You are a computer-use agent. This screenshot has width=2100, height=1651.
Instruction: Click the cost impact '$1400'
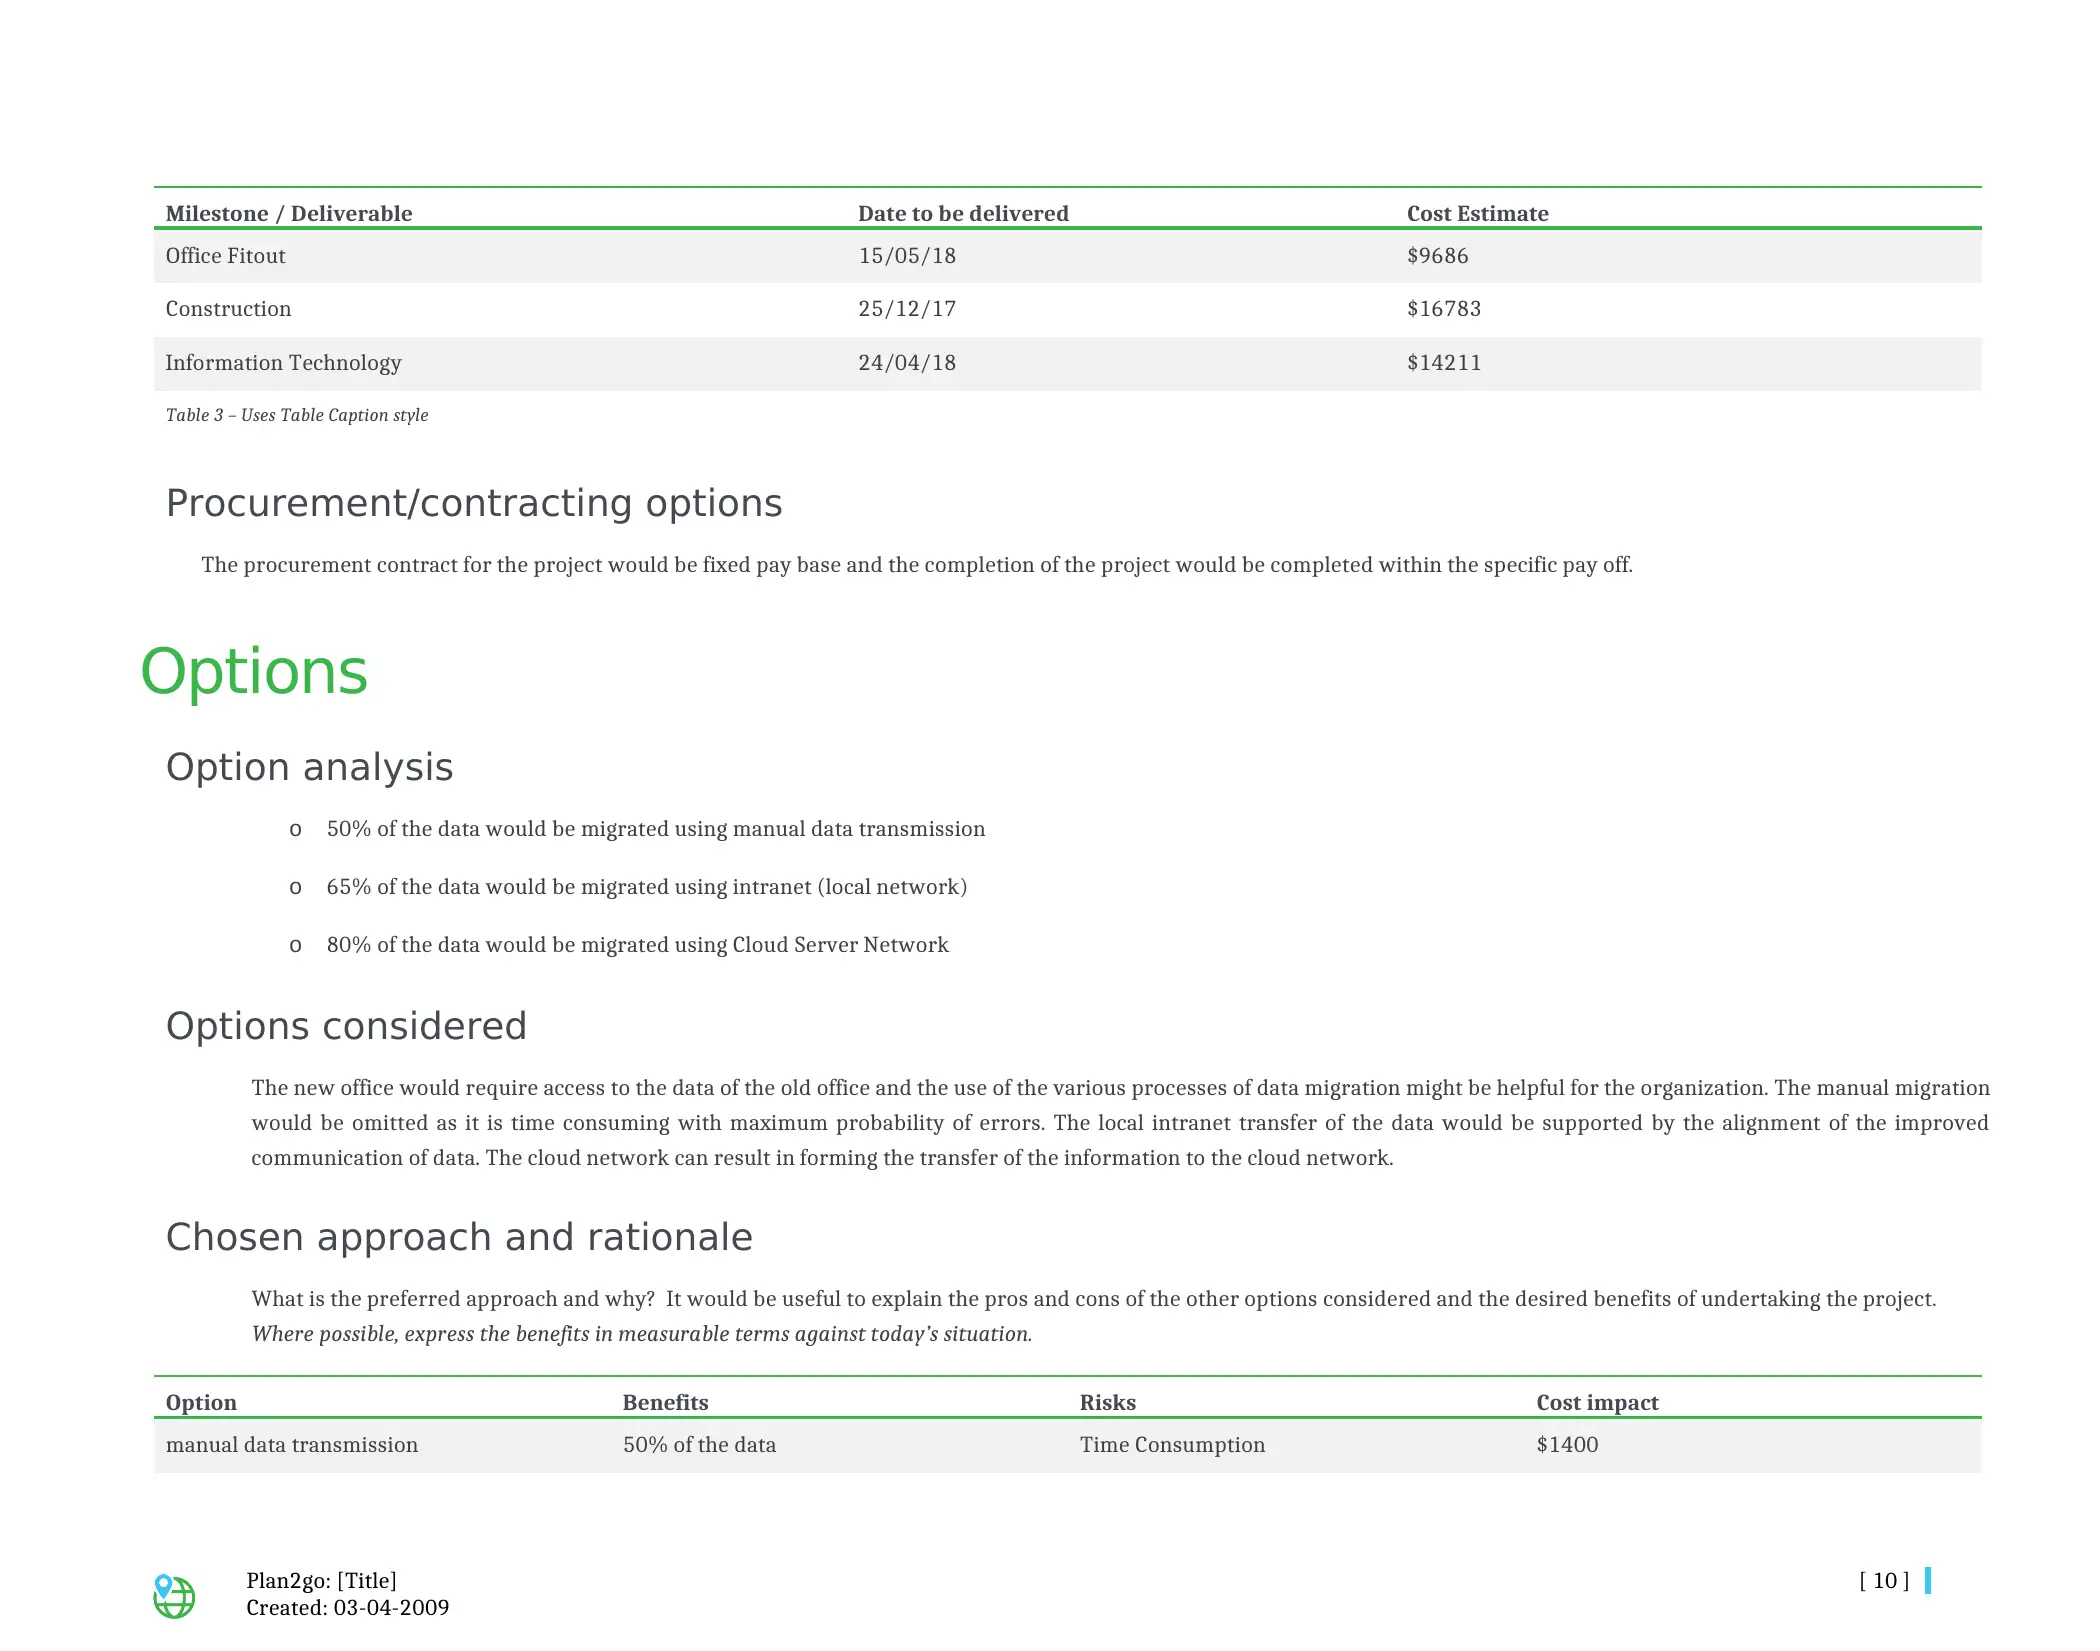(x=1567, y=1445)
